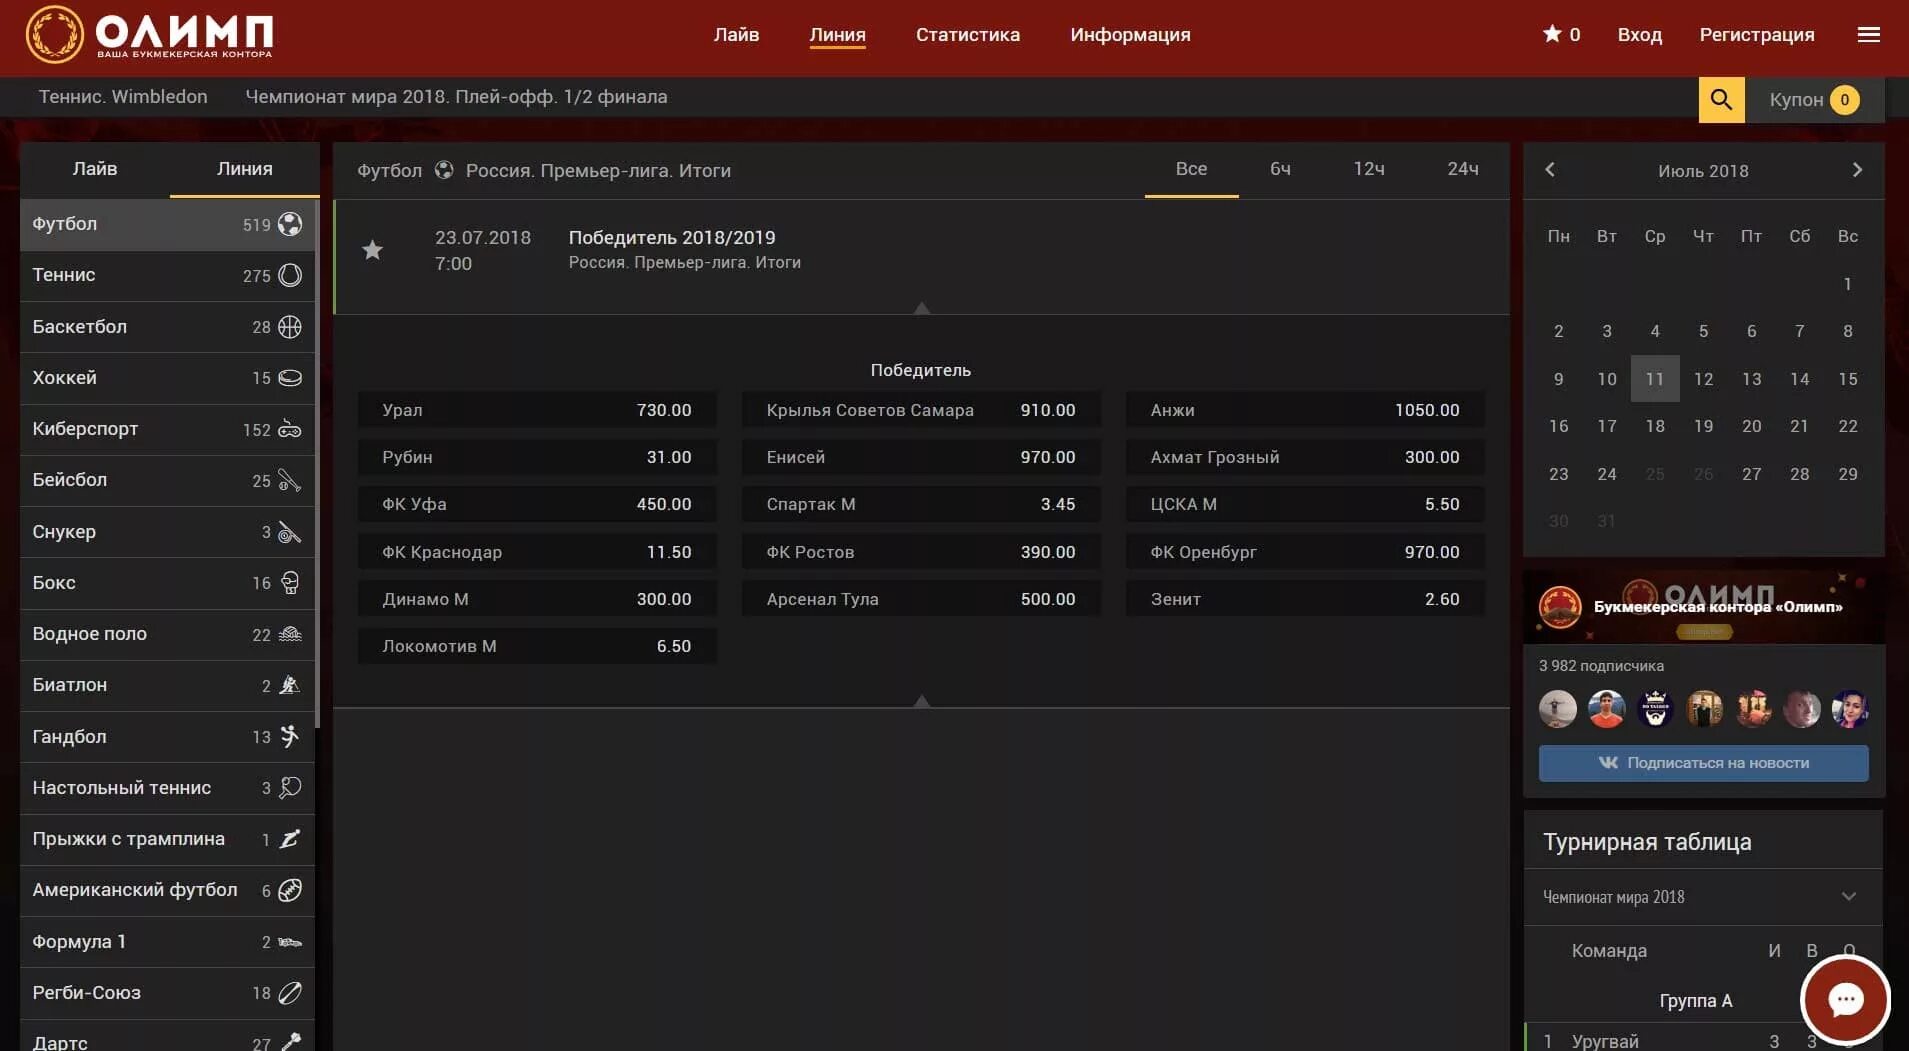The image size is (1909, 1051).
Task: Click the Formula 1 car icon
Action: point(290,942)
